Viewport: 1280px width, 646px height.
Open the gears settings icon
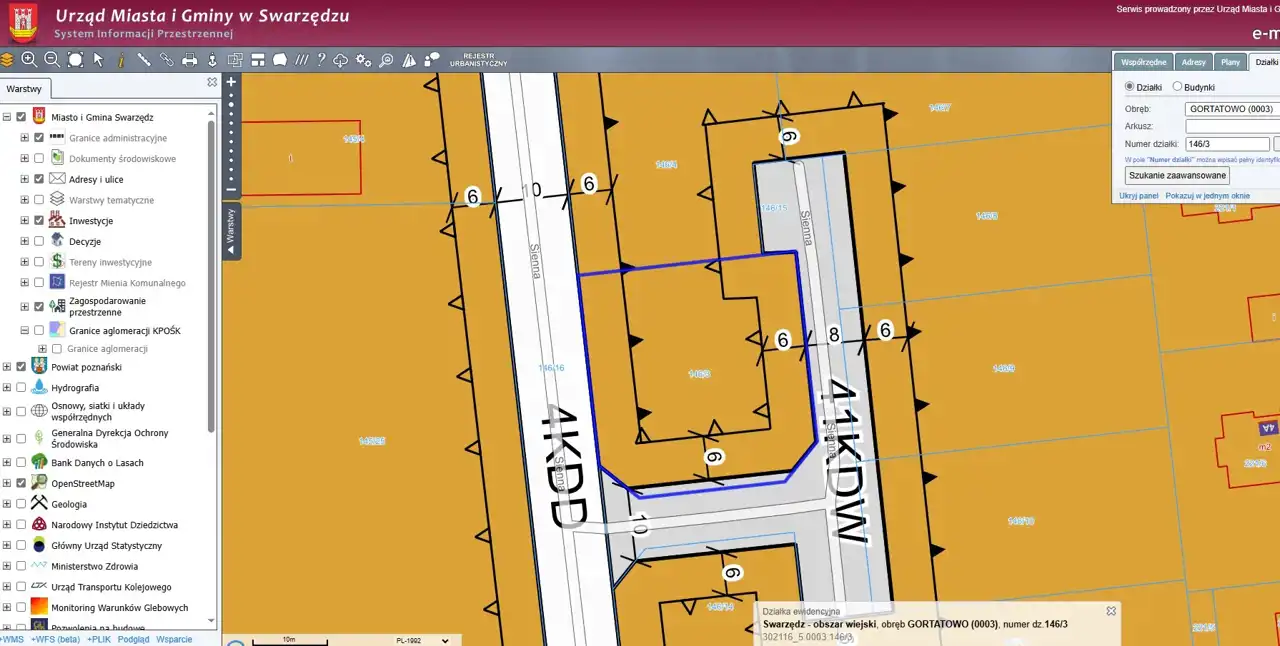click(363, 60)
